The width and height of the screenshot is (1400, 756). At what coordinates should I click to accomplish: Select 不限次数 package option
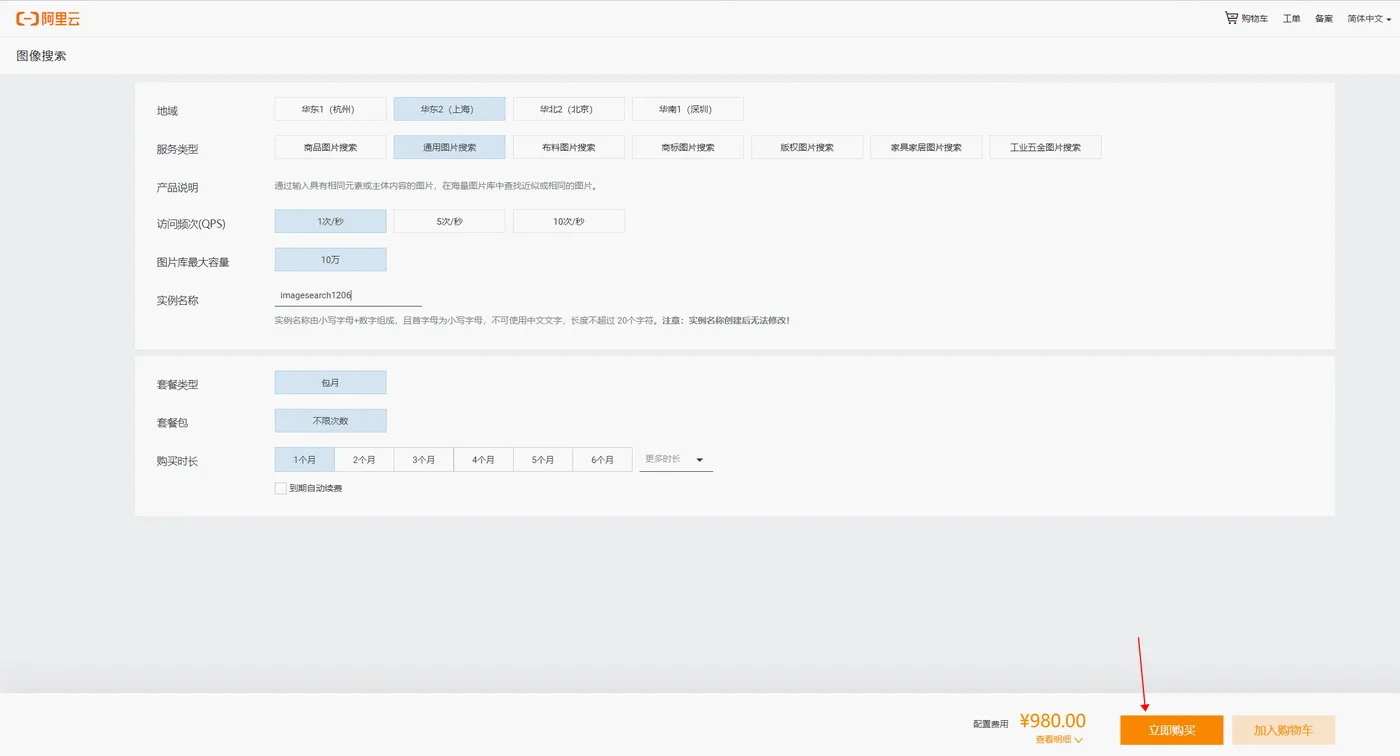(330, 421)
